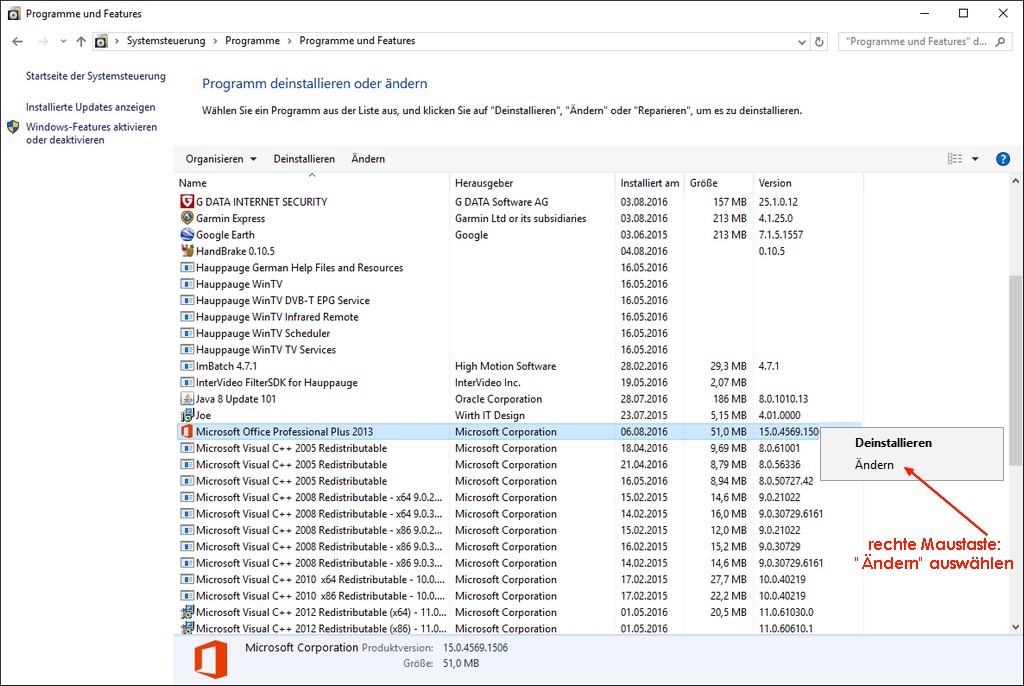Sort by the Version column header
The height and width of the screenshot is (686, 1024).
(x=808, y=183)
